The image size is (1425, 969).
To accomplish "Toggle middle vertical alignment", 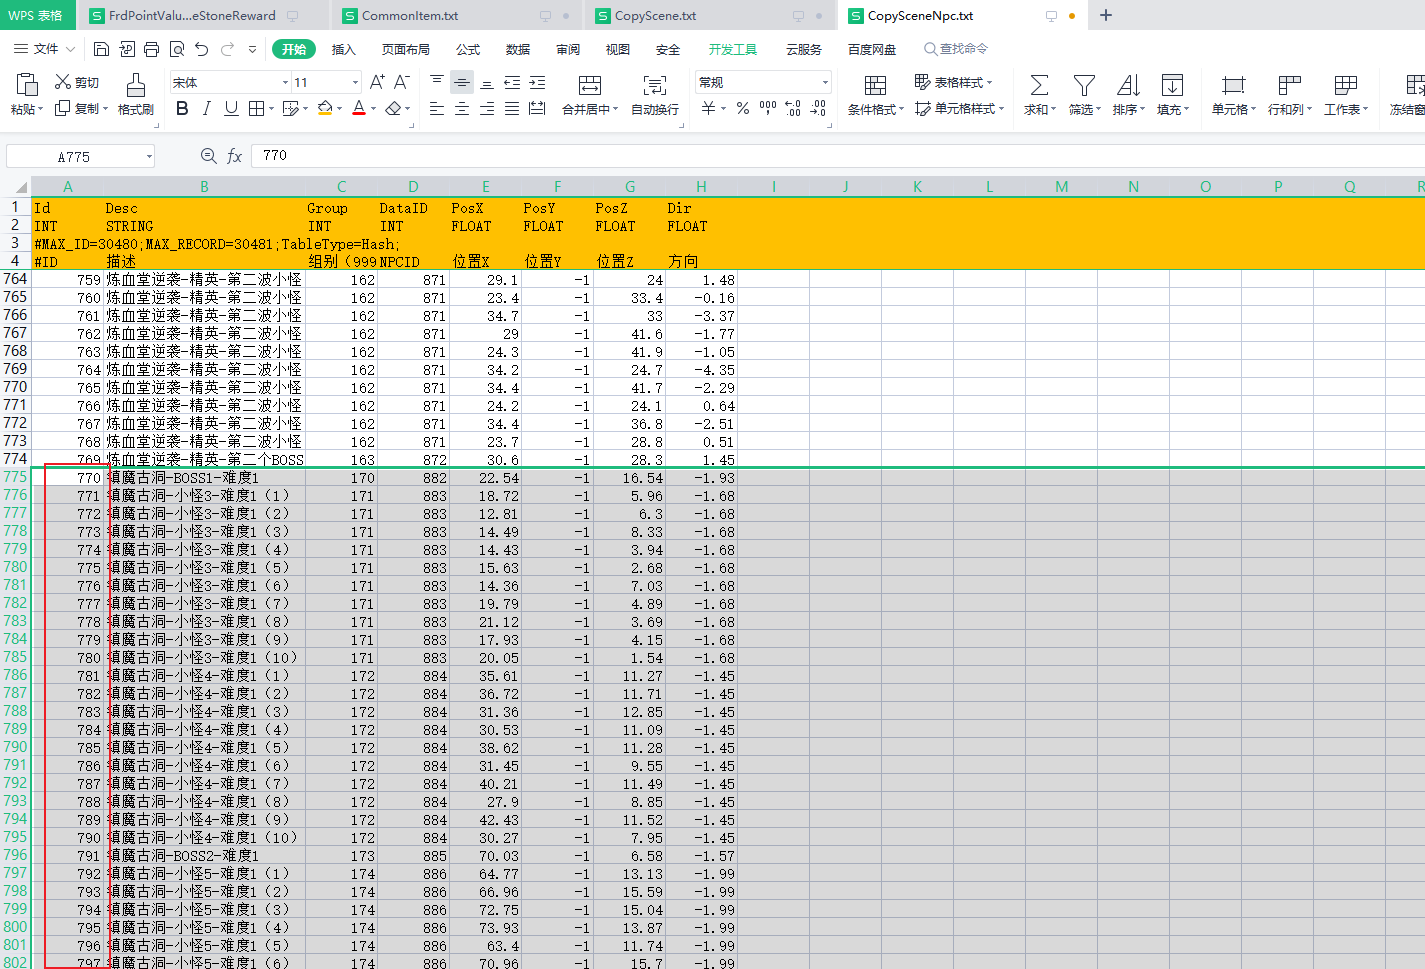I will click(x=462, y=82).
